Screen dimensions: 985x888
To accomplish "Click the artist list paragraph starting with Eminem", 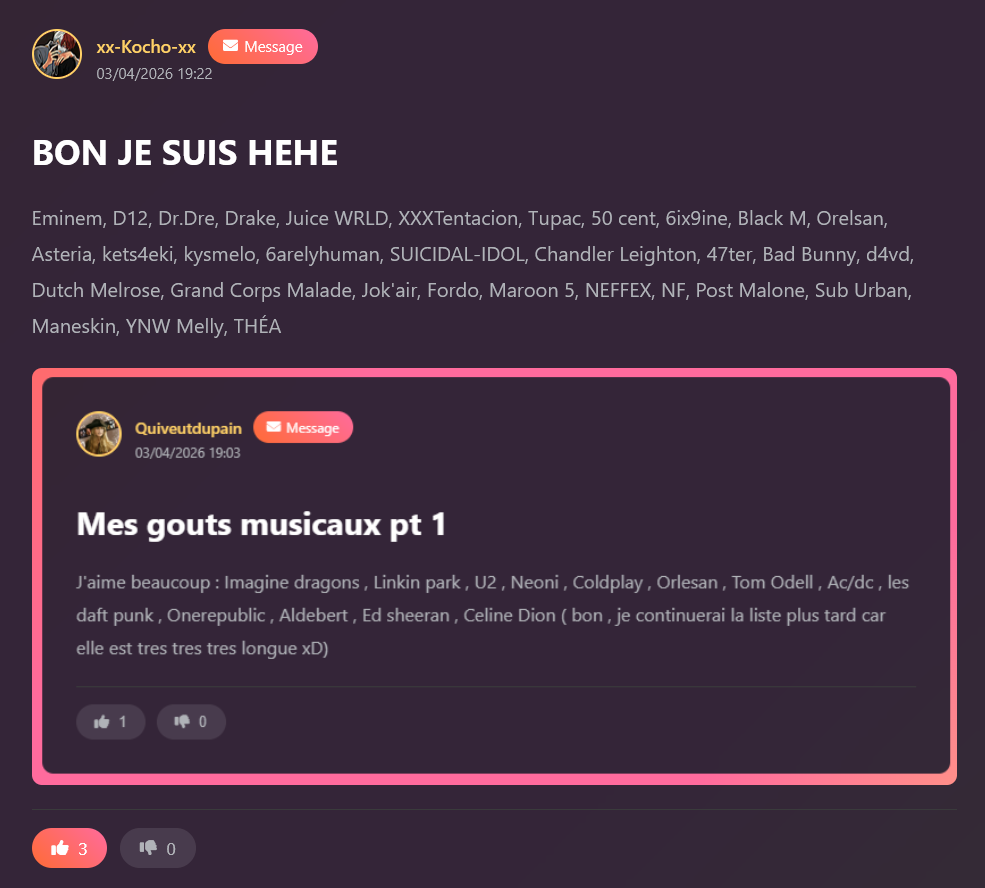I will click(472, 272).
